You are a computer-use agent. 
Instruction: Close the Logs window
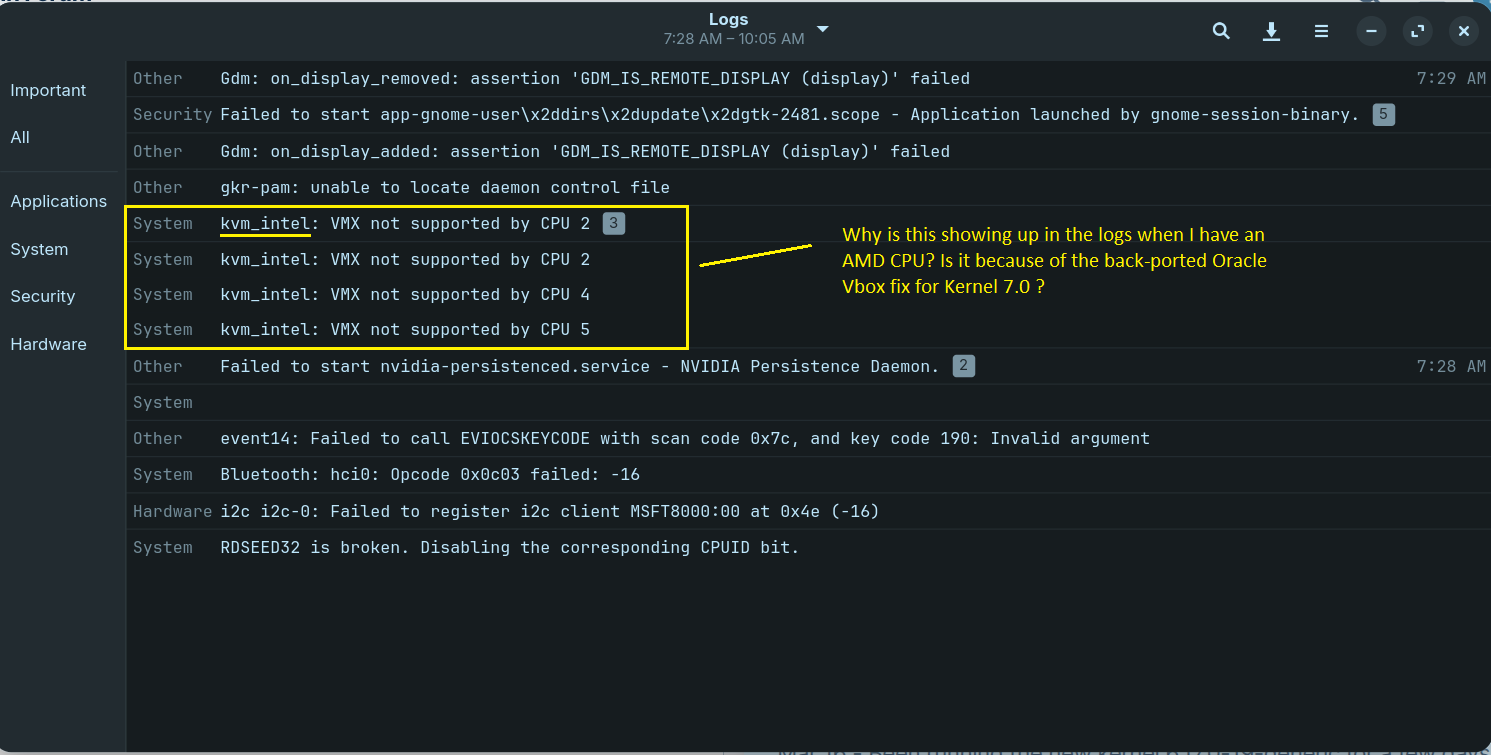[1463, 31]
